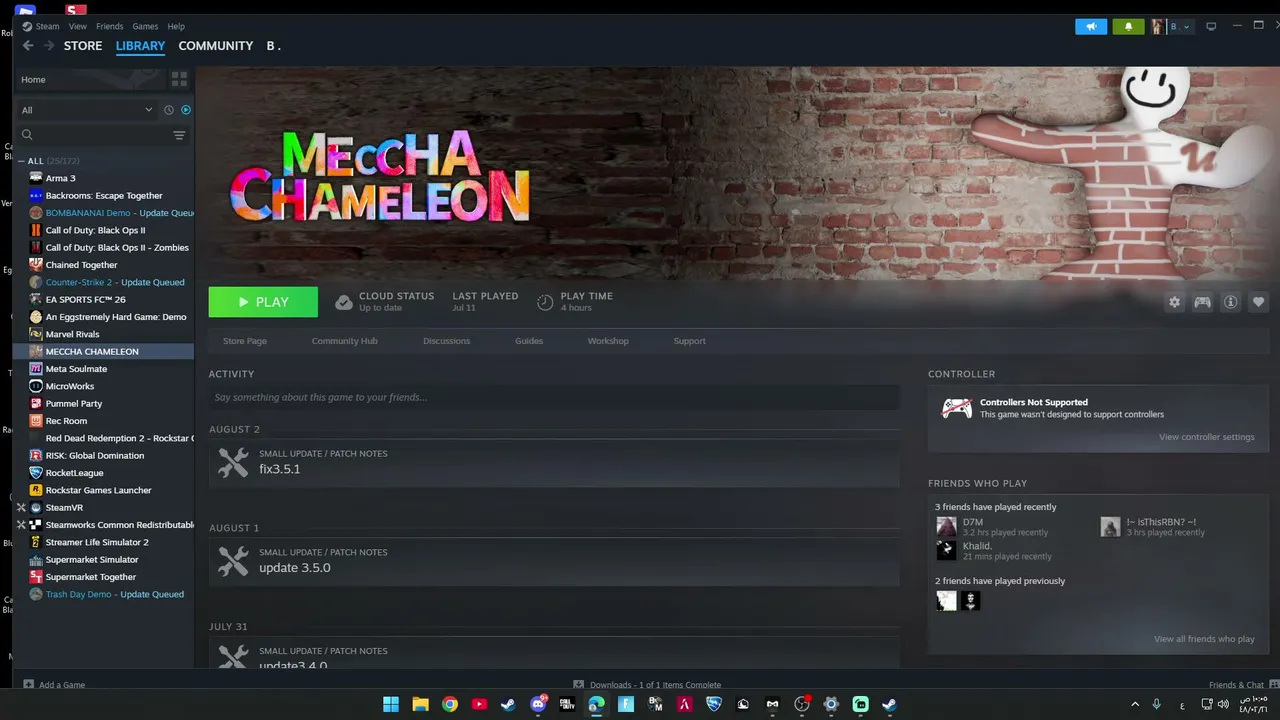Open the Help menu

[x=176, y=26]
